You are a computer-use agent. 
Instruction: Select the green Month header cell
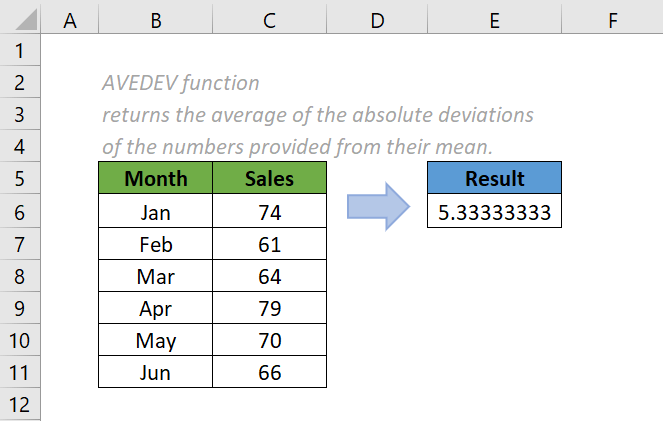(155, 179)
